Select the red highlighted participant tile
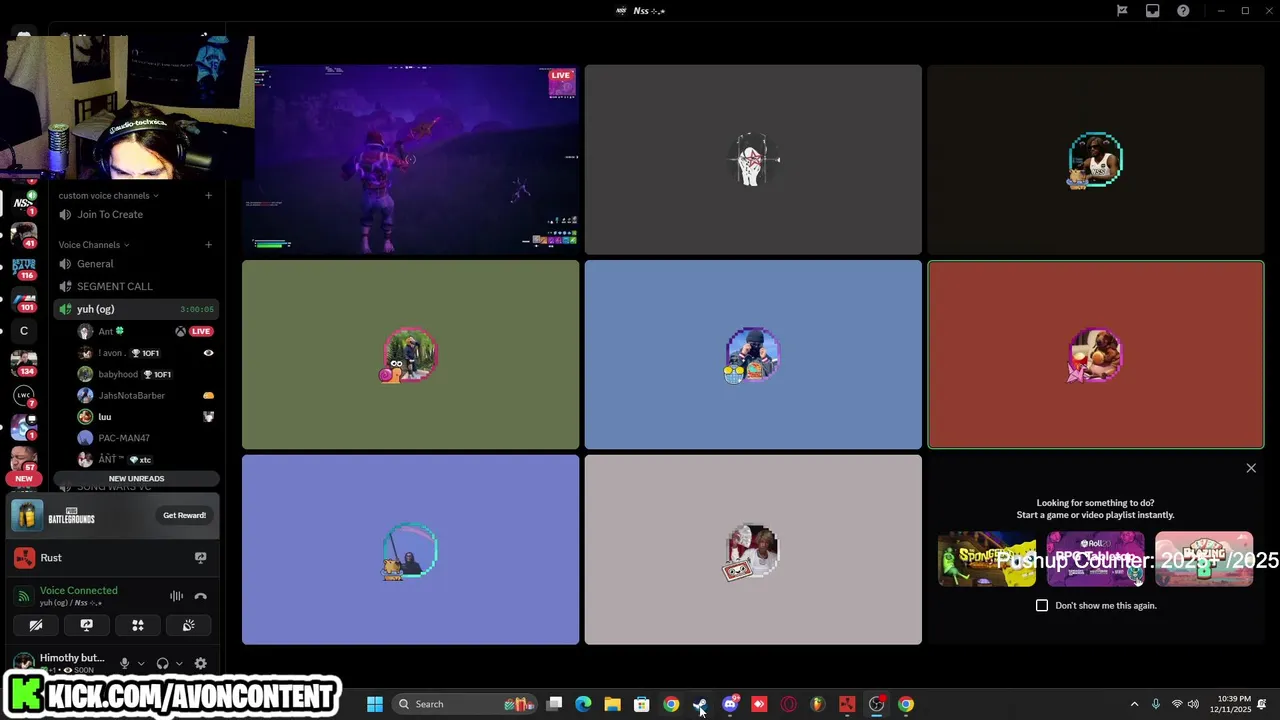 coord(1095,355)
